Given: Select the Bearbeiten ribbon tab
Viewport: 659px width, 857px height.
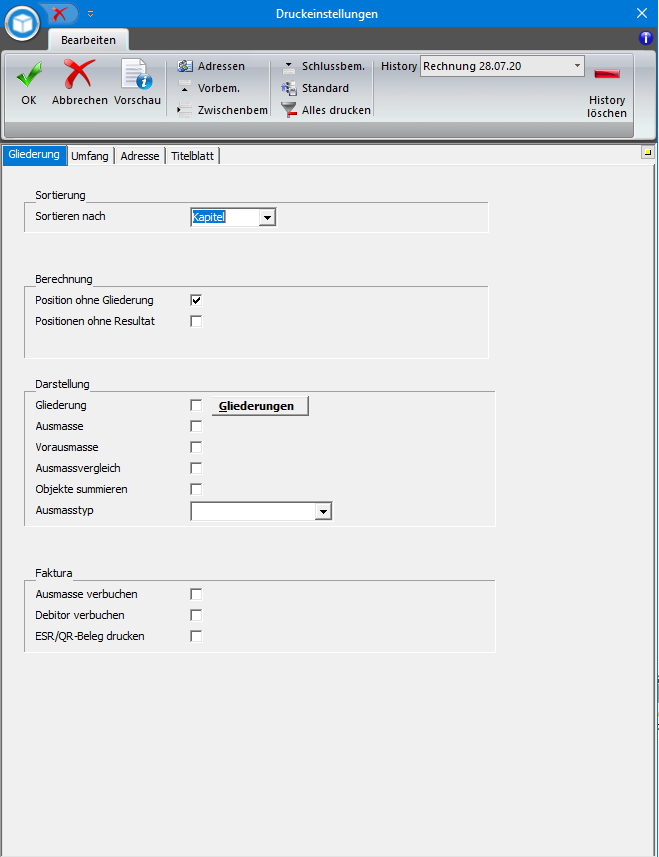Looking at the screenshot, I should click(x=89, y=40).
